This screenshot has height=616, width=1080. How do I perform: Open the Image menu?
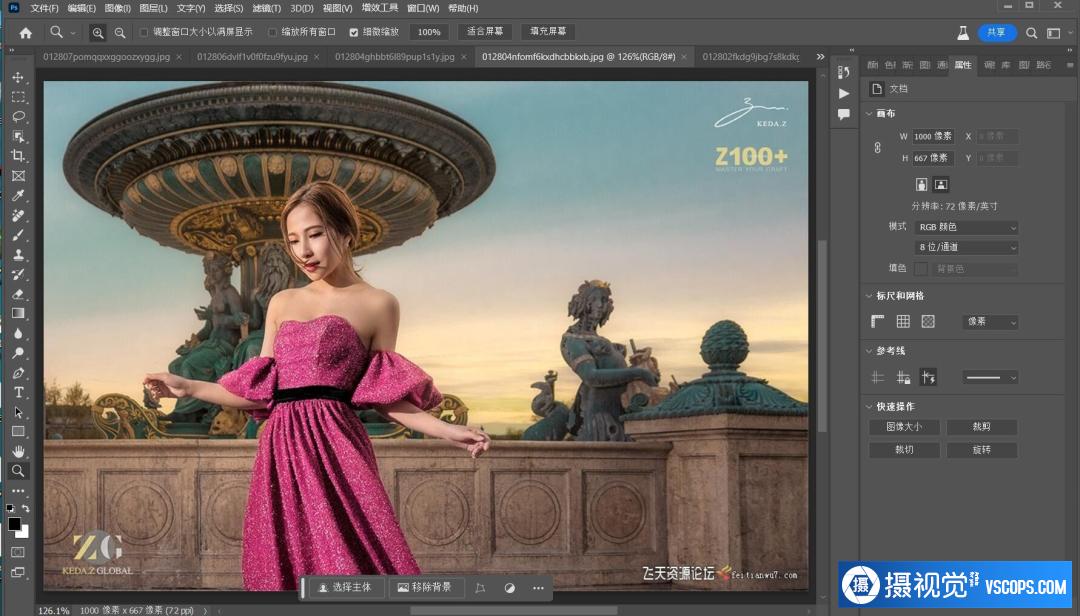118,8
